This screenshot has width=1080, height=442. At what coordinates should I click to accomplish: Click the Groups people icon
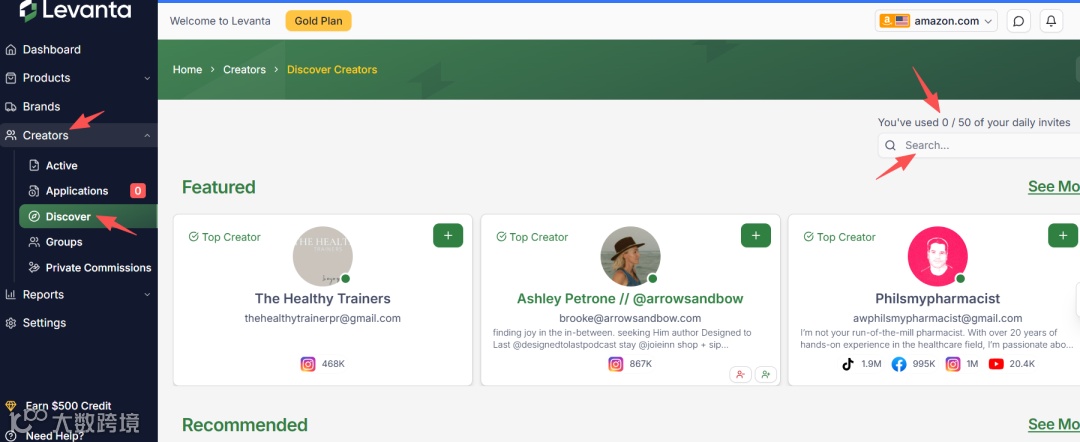[34, 242]
